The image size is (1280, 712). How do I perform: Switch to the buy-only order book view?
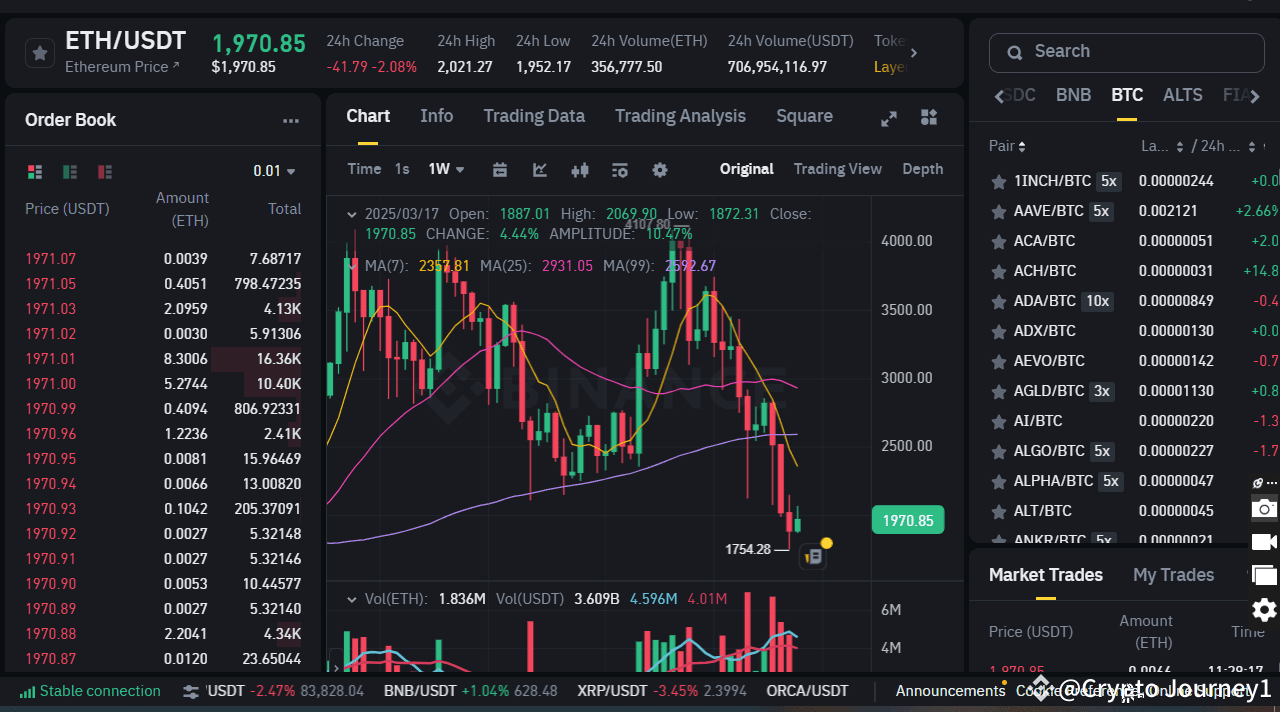click(x=69, y=171)
